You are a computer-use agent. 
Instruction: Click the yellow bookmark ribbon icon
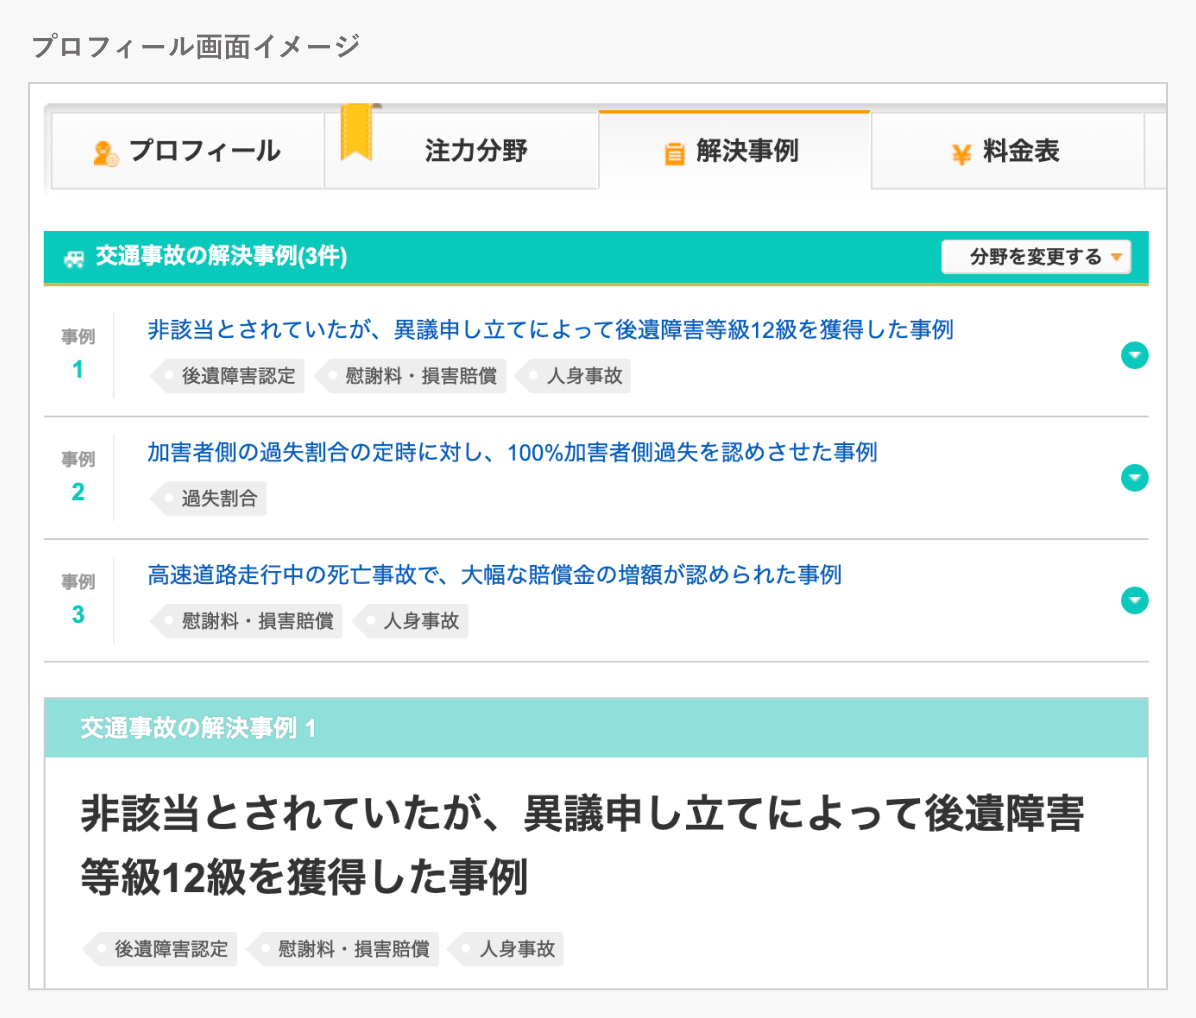356,132
